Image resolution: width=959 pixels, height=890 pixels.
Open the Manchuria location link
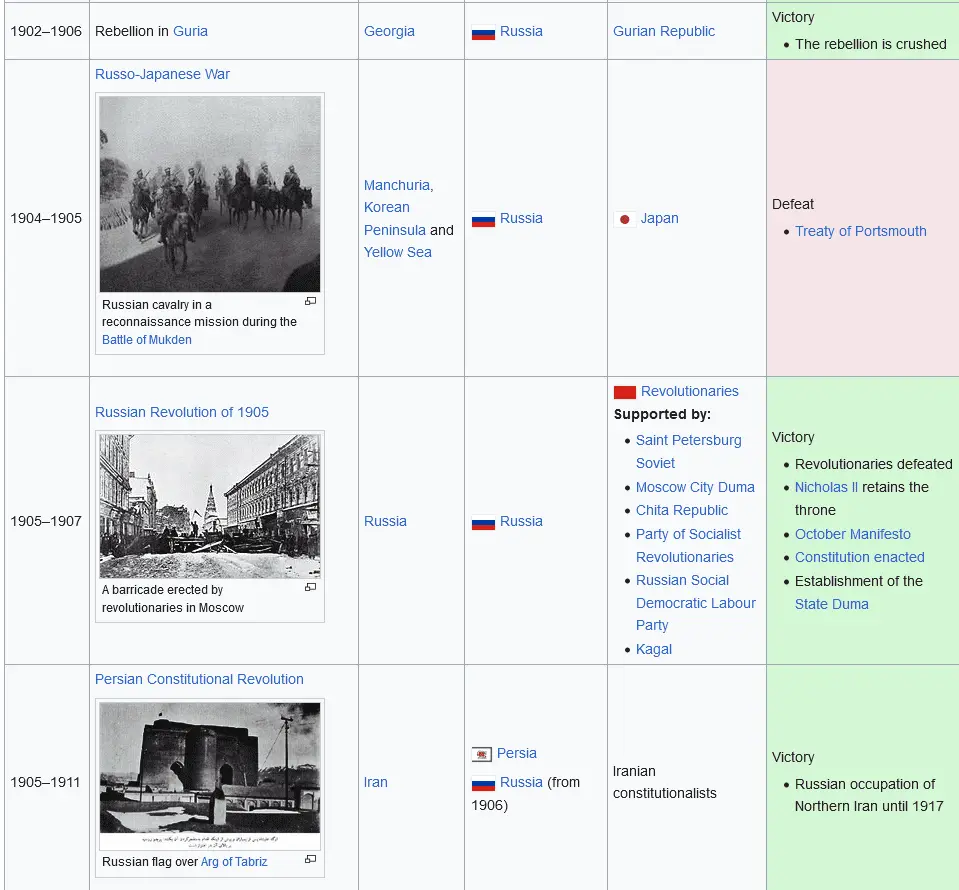click(397, 185)
